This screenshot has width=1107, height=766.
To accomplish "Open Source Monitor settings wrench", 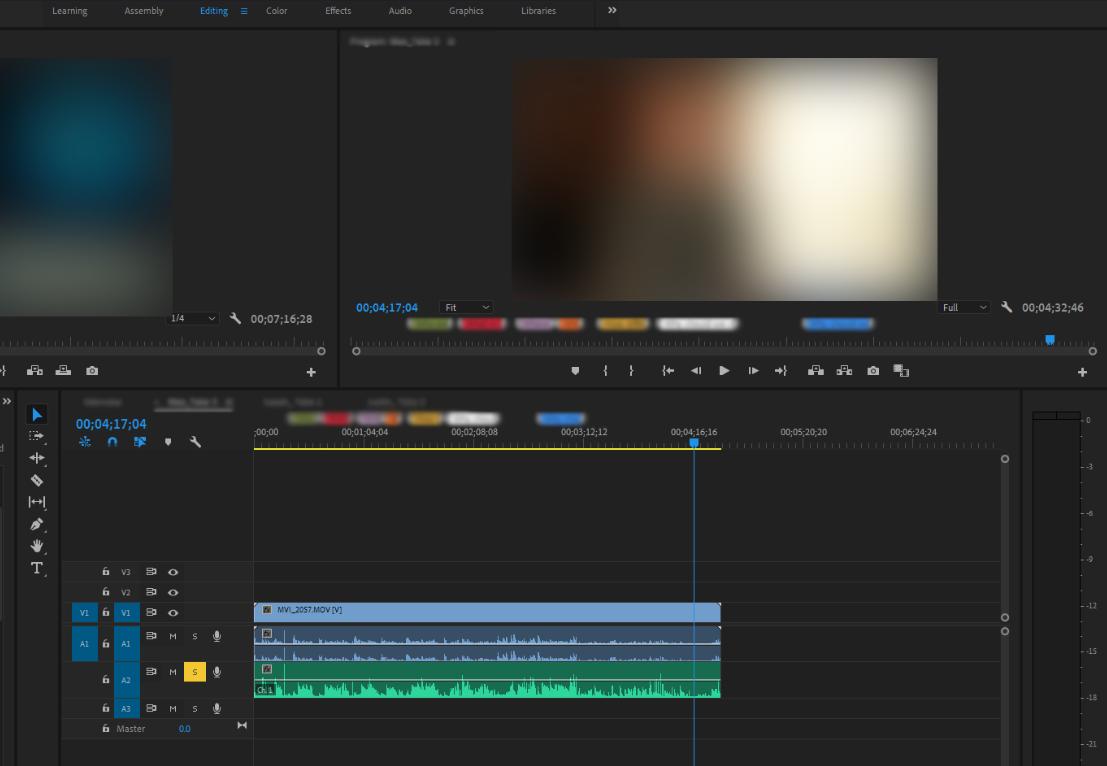I will pos(235,318).
